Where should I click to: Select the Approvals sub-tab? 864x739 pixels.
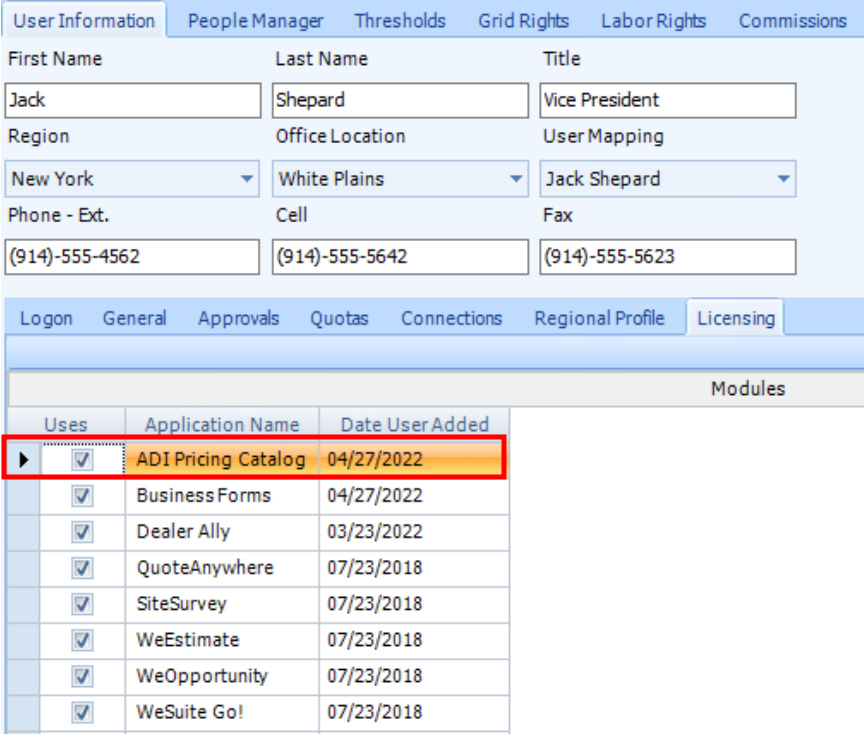click(239, 319)
